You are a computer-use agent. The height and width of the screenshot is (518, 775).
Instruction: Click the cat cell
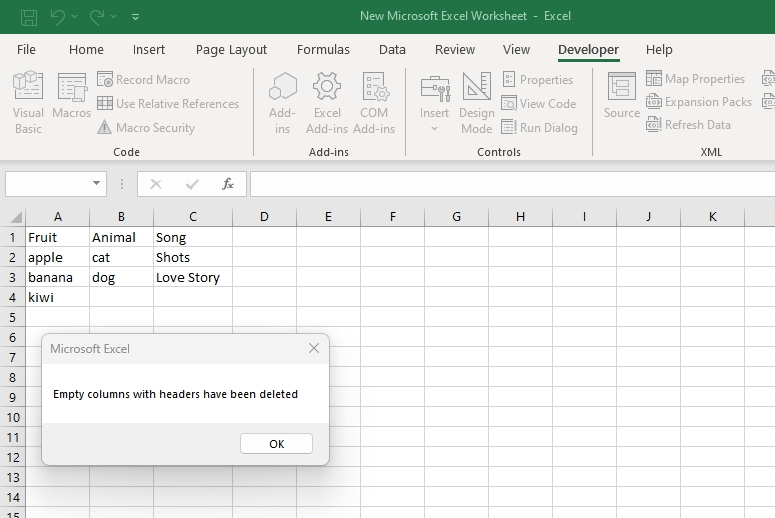[121, 257]
